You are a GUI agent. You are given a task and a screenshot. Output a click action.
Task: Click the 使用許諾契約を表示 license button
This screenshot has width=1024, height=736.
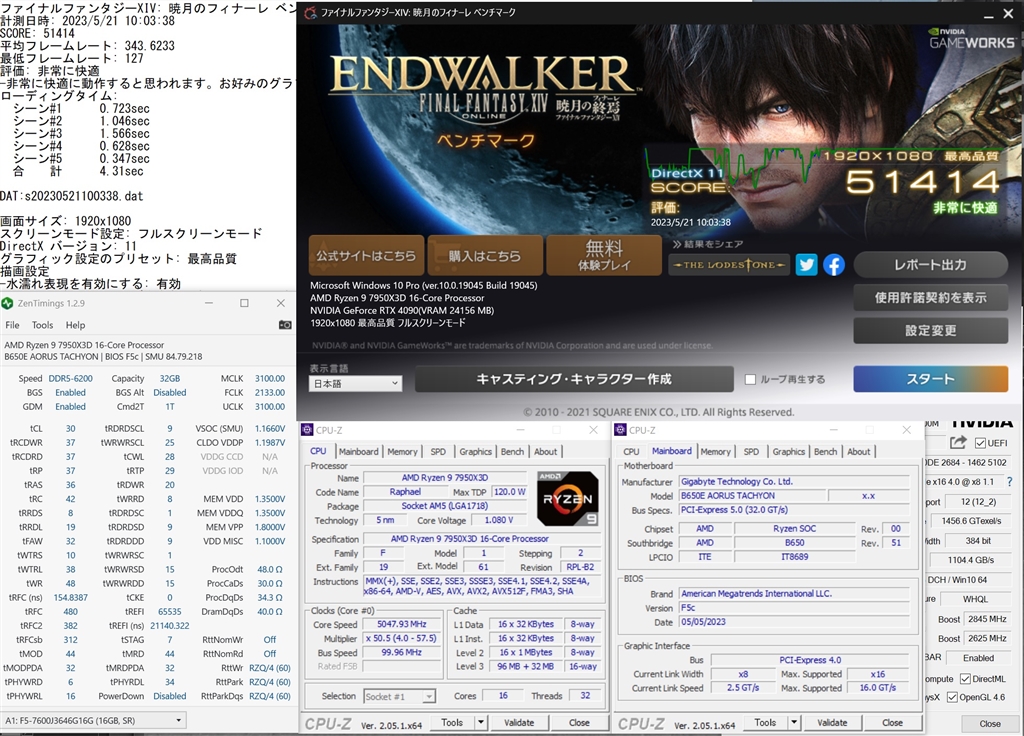(931, 298)
